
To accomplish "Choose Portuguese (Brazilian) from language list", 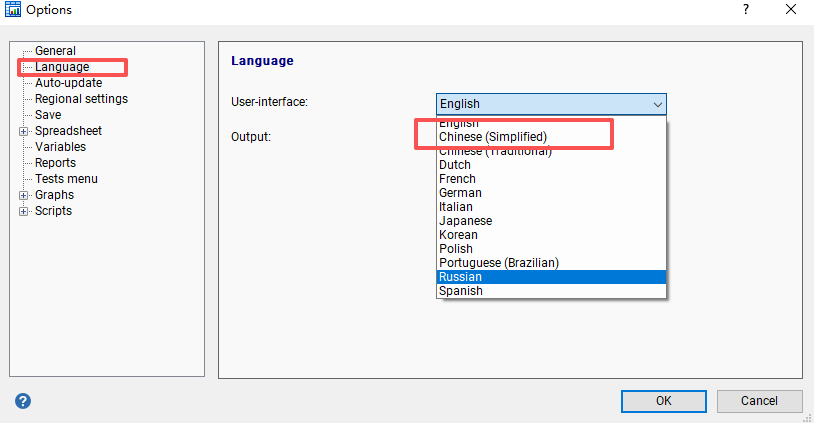I will pos(551,263).
